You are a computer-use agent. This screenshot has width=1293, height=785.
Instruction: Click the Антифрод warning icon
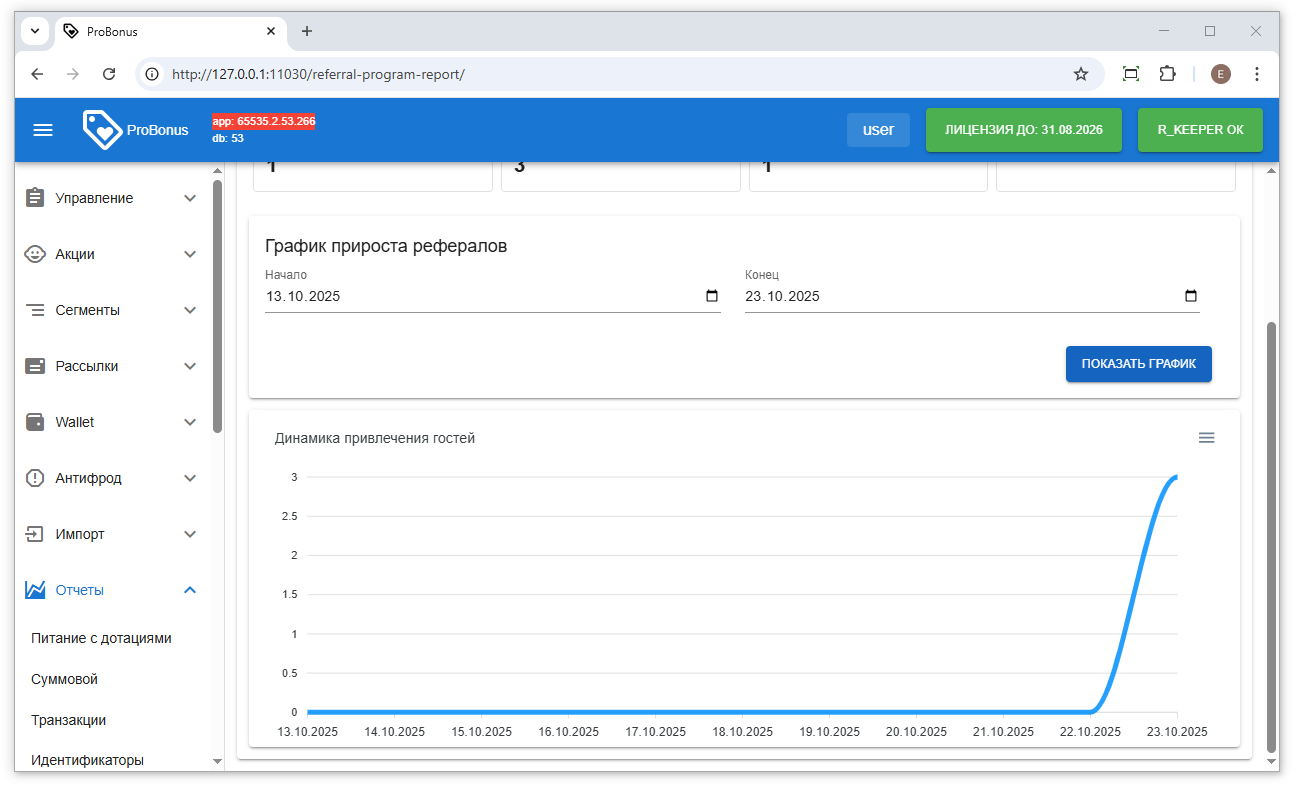point(35,478)
